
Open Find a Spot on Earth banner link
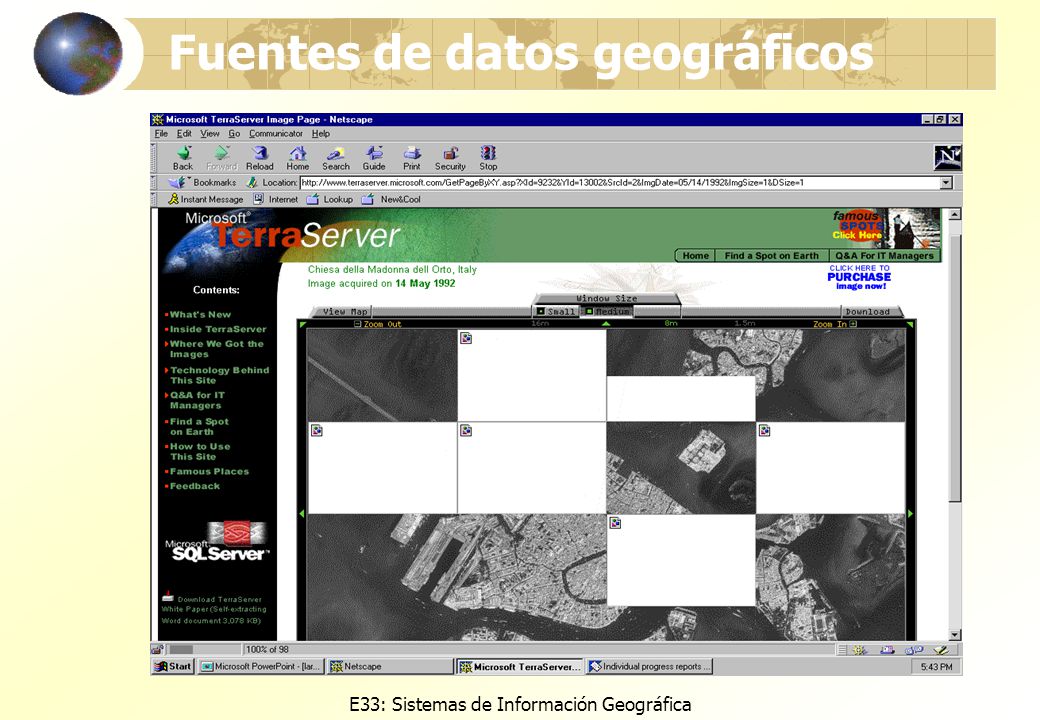tap(771, 255)
